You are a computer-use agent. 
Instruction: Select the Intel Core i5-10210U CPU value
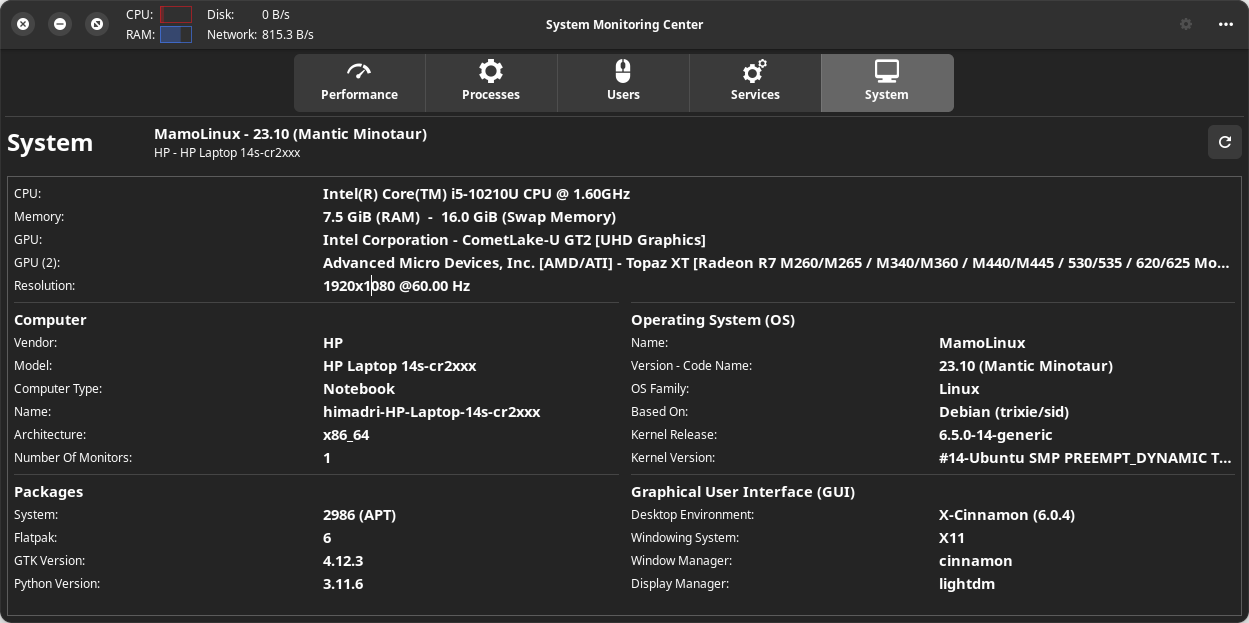tap(476, 194)
